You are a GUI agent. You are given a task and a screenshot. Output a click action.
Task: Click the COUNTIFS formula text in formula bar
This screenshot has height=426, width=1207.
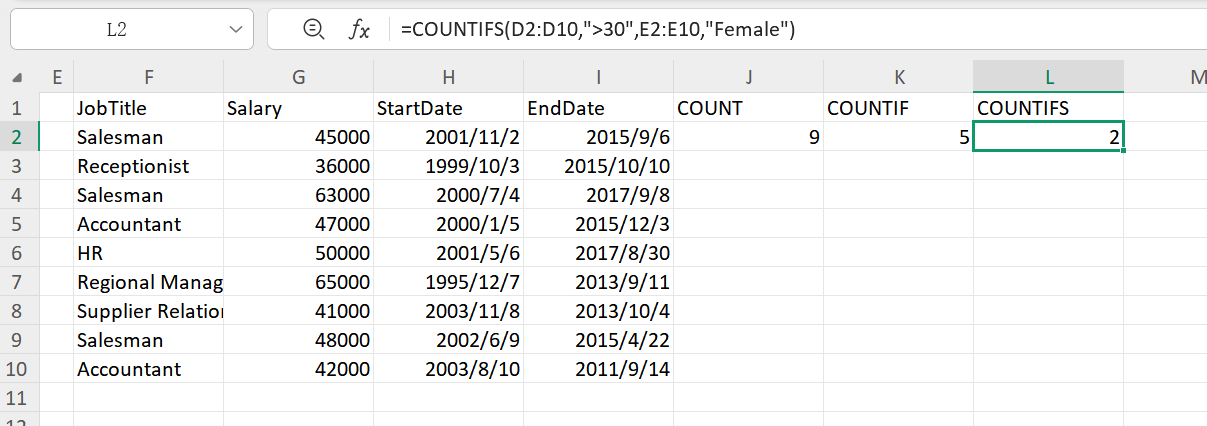pos(597,30)
